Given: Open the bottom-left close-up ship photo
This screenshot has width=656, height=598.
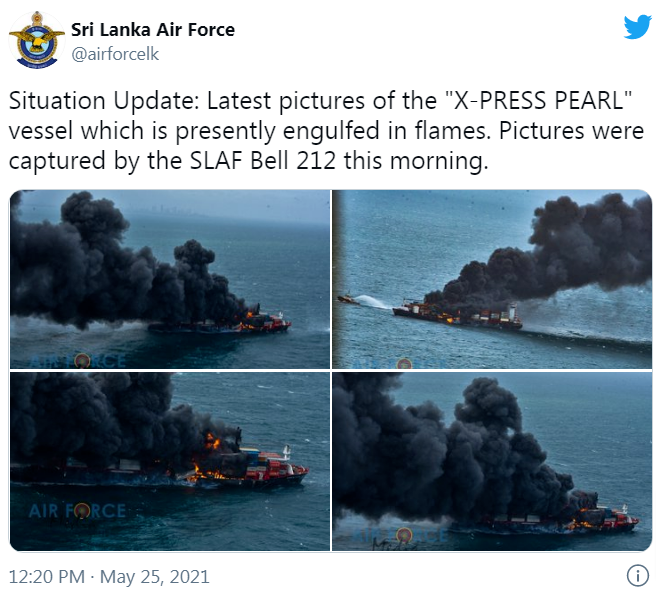Looking at the screenshot, I should [170, 462].
